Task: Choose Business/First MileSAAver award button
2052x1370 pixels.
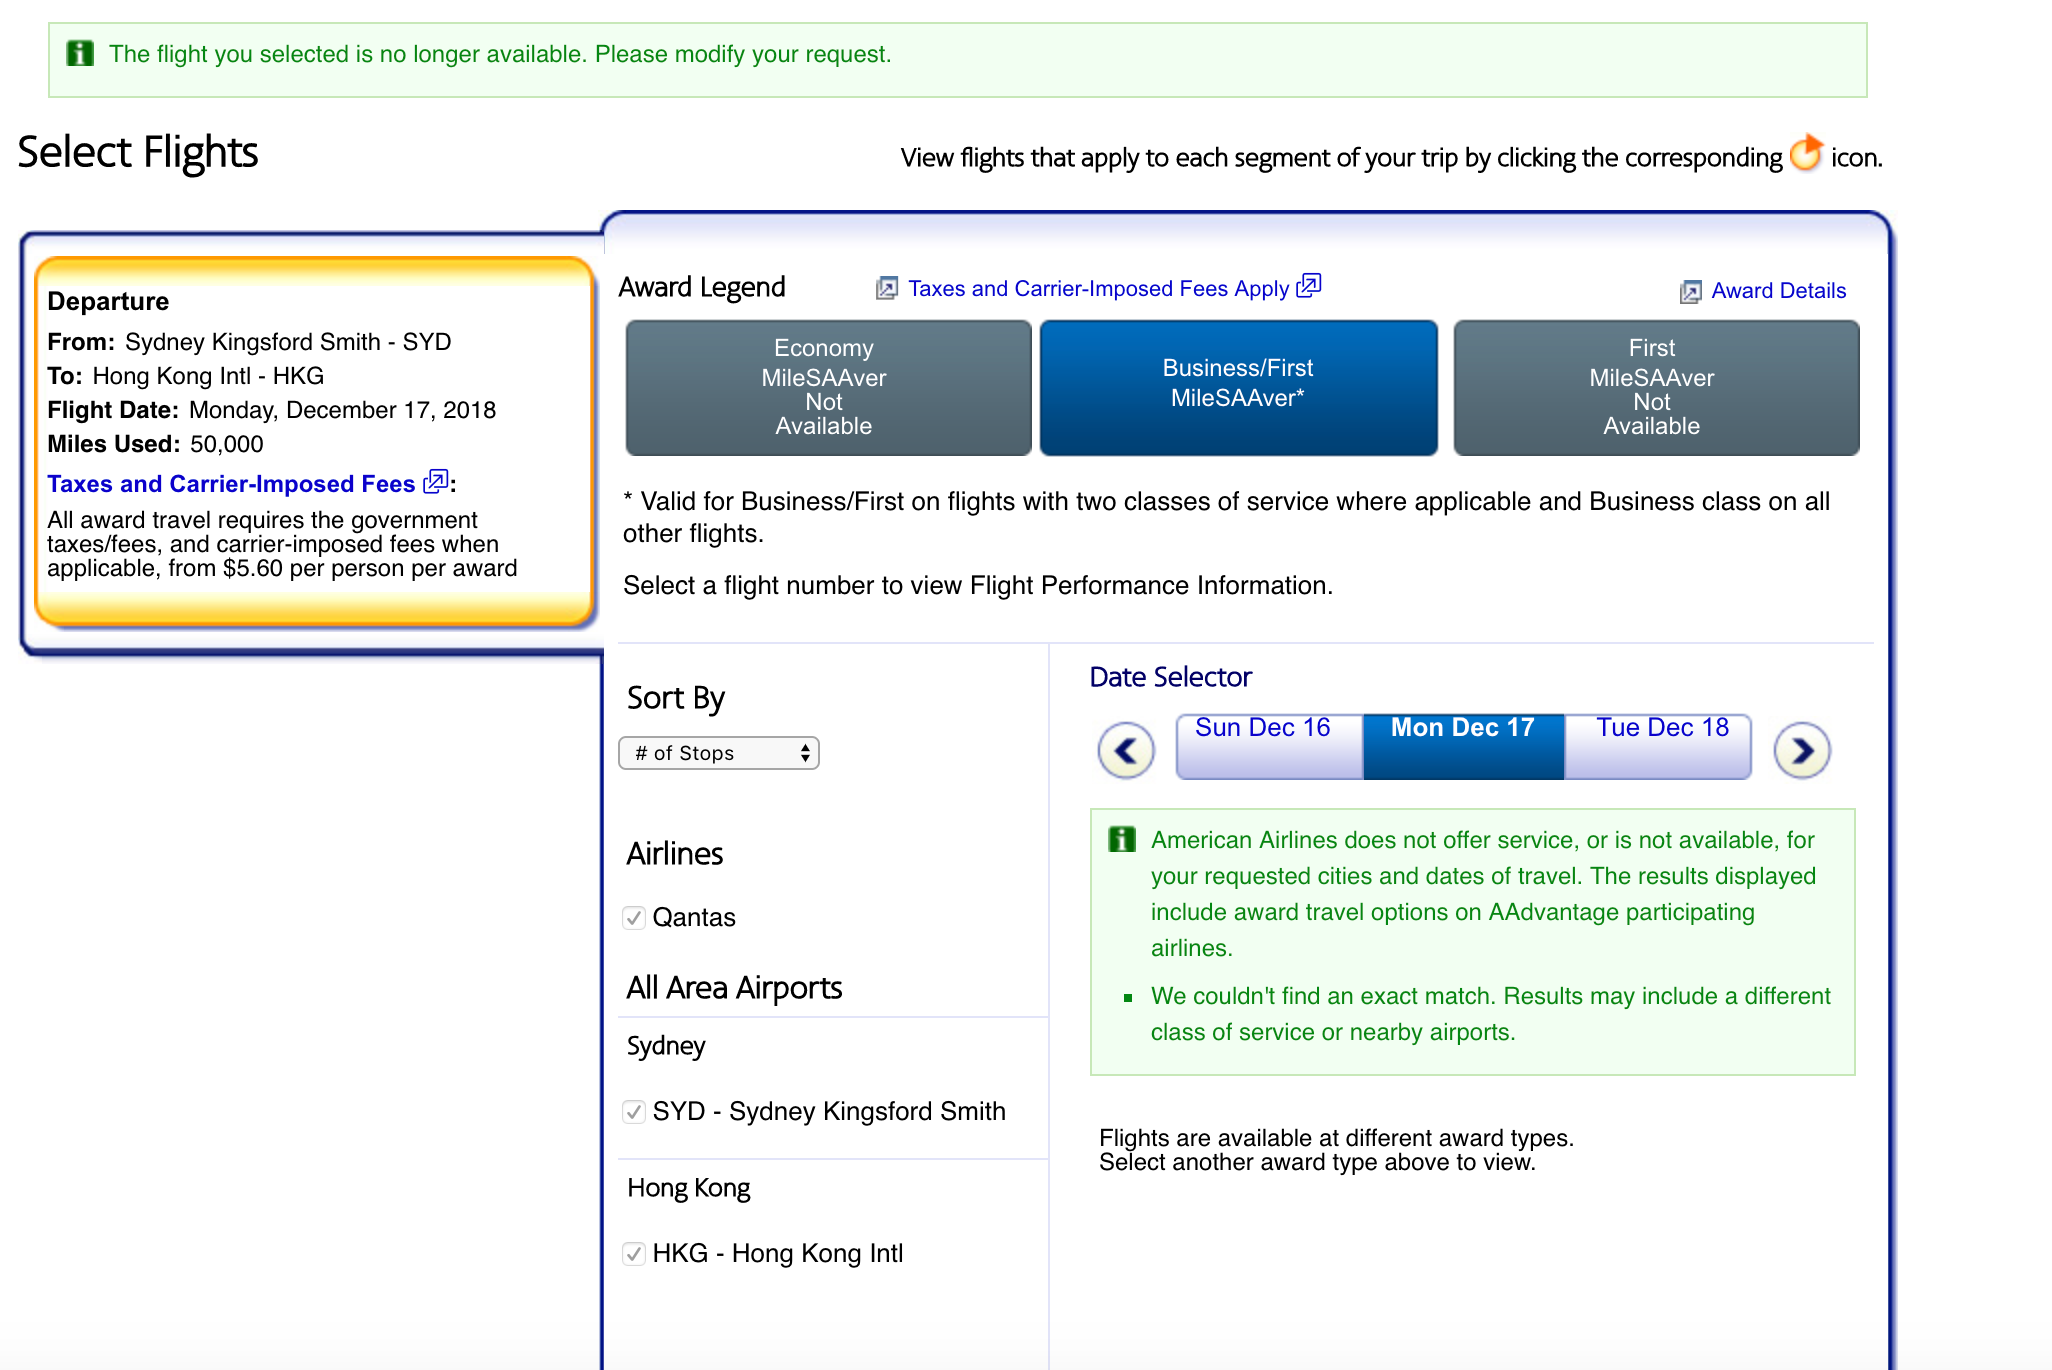Action: (1238, 387)
